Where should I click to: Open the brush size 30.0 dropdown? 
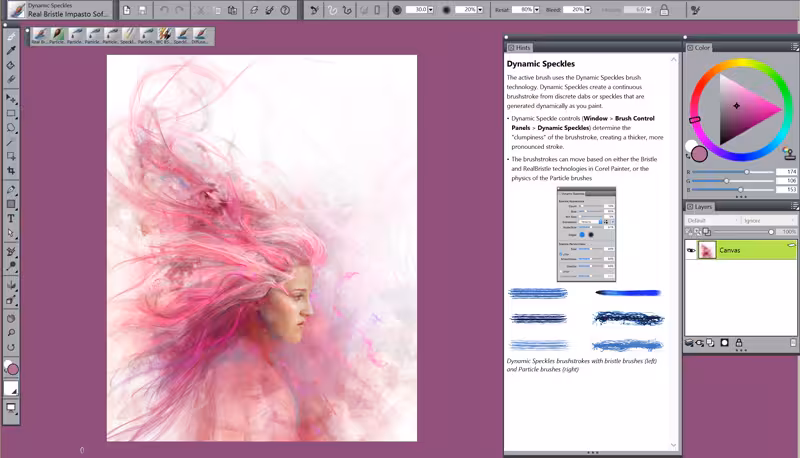[x=431, y=10]
